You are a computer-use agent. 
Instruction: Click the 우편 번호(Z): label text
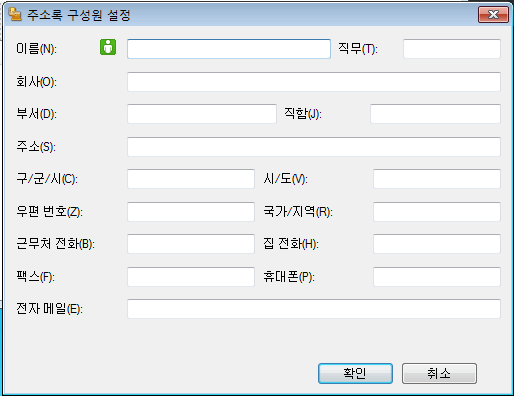pos(49,211)
